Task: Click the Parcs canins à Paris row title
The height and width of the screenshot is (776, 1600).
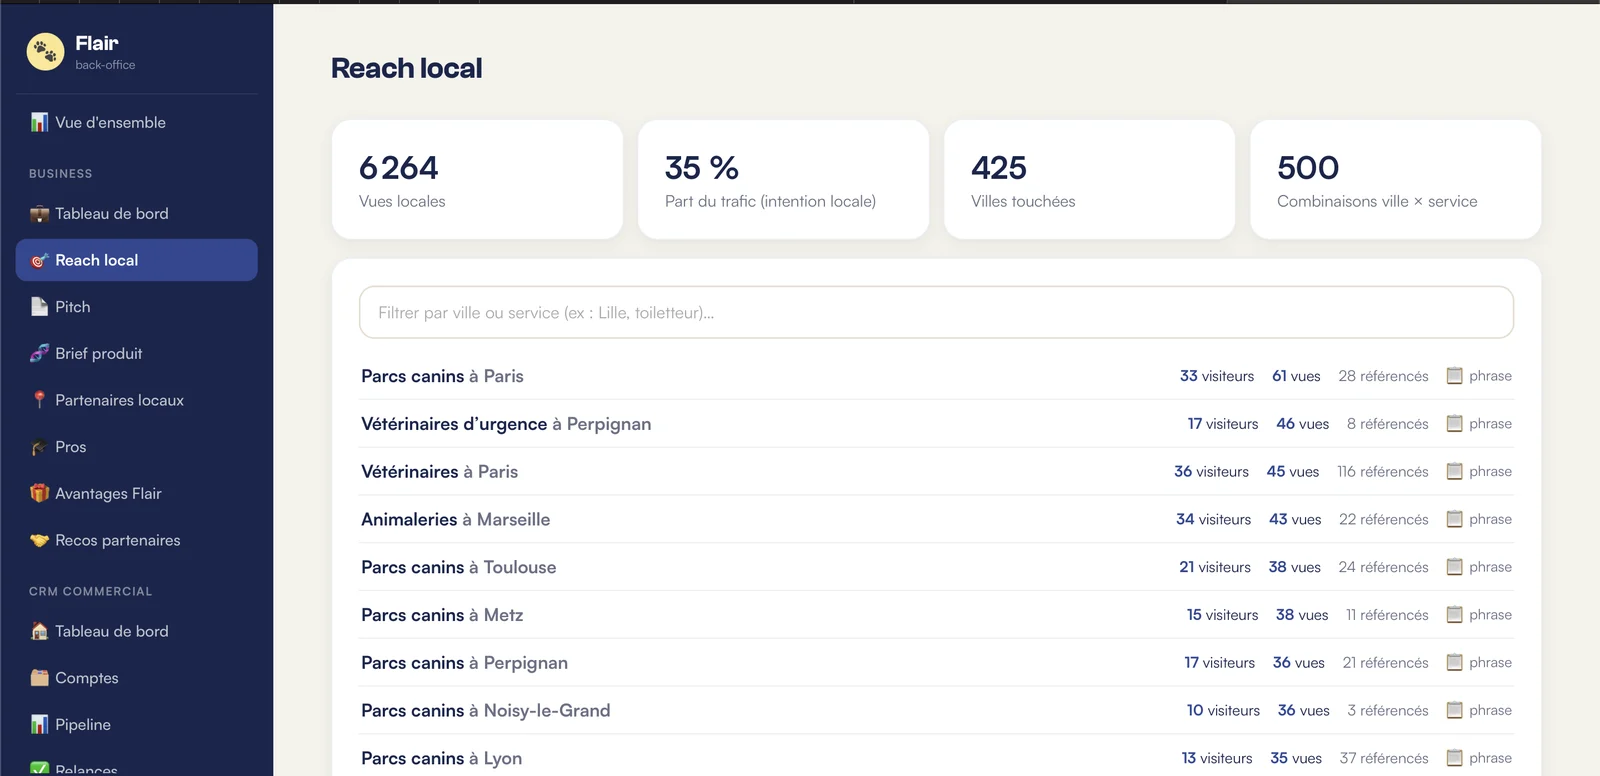Action: pos(442,376)
